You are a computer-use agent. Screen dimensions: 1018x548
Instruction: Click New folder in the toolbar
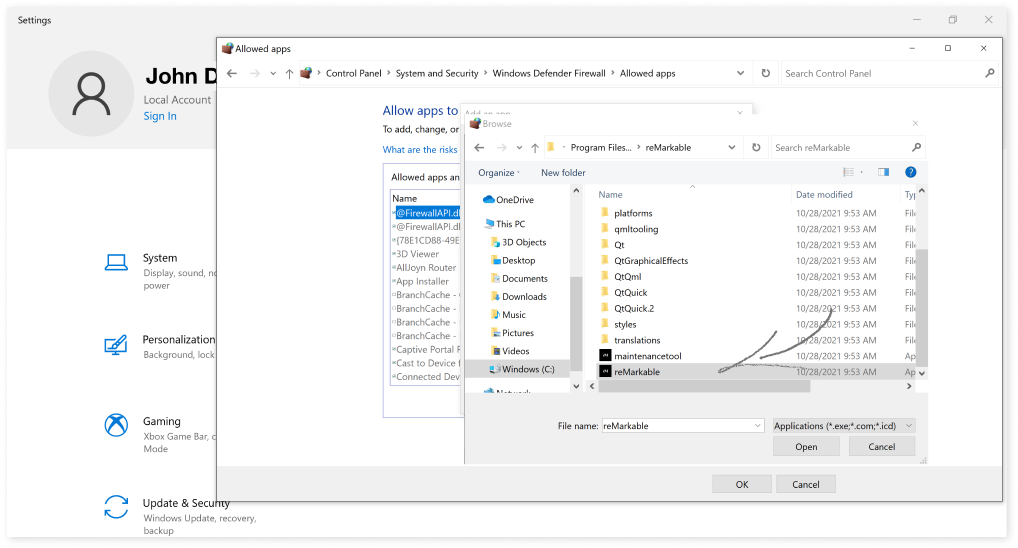click(x=563, y=173)
